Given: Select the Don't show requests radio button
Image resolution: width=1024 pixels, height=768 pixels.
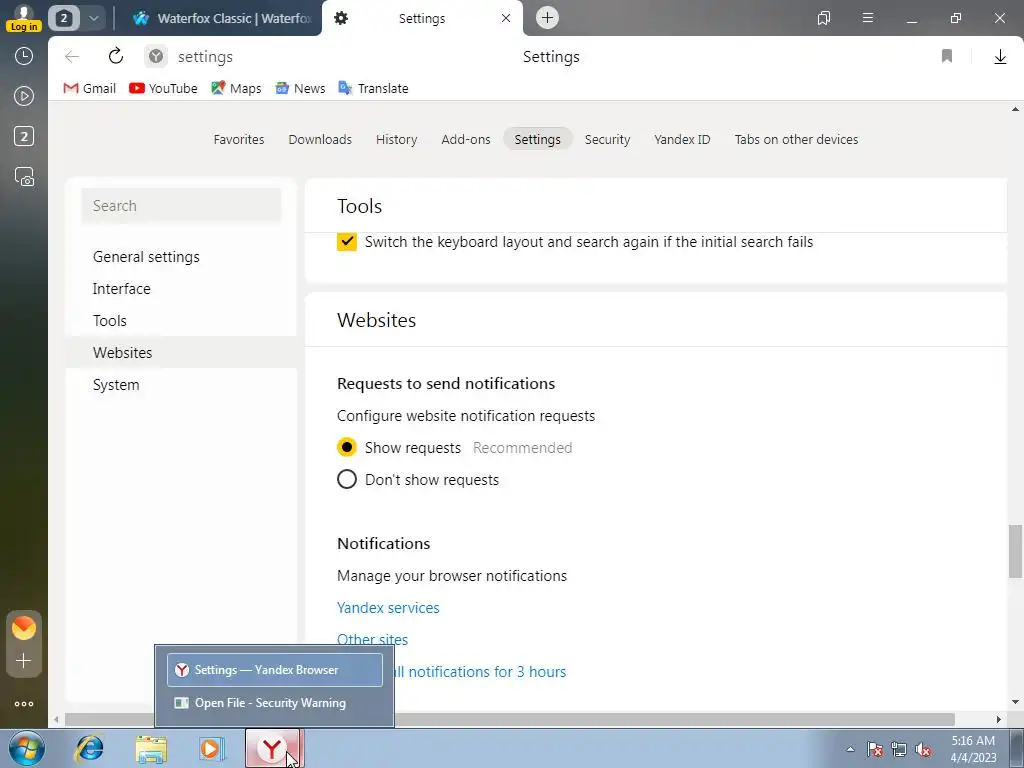Looking at the screenshot, I should (347, 479).
